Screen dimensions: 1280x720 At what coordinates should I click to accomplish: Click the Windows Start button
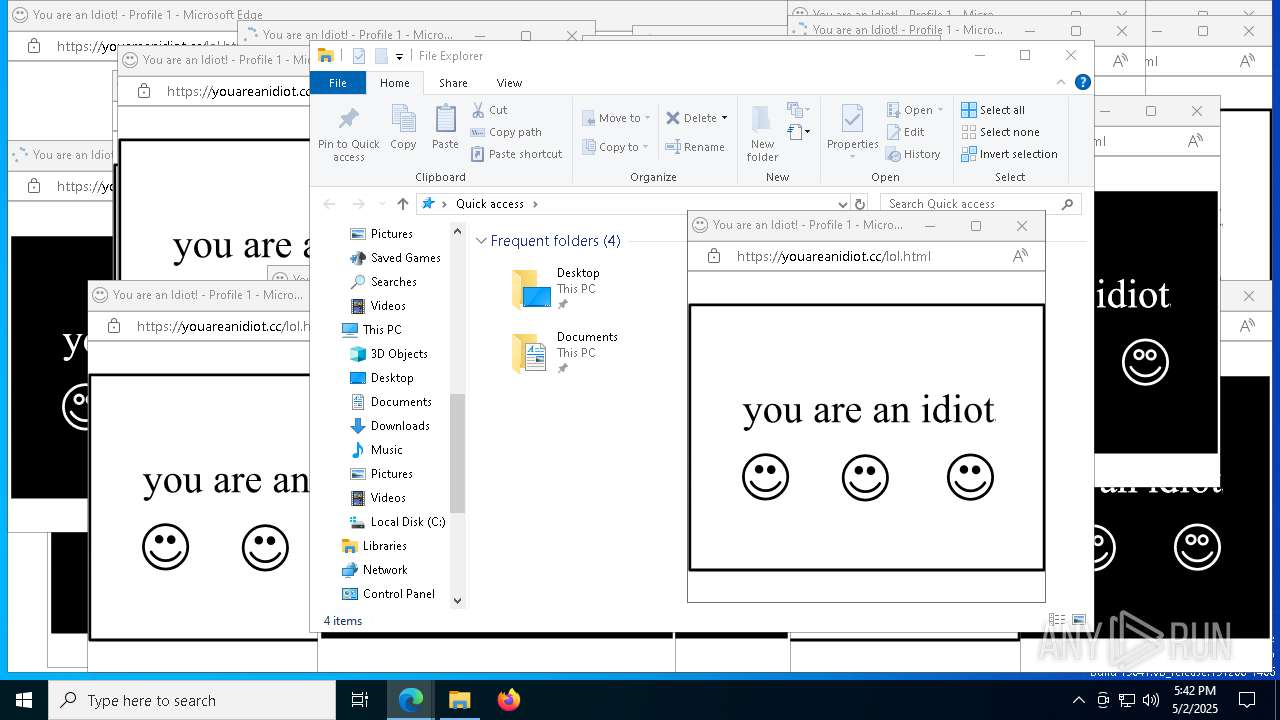[x=24, y=700]
